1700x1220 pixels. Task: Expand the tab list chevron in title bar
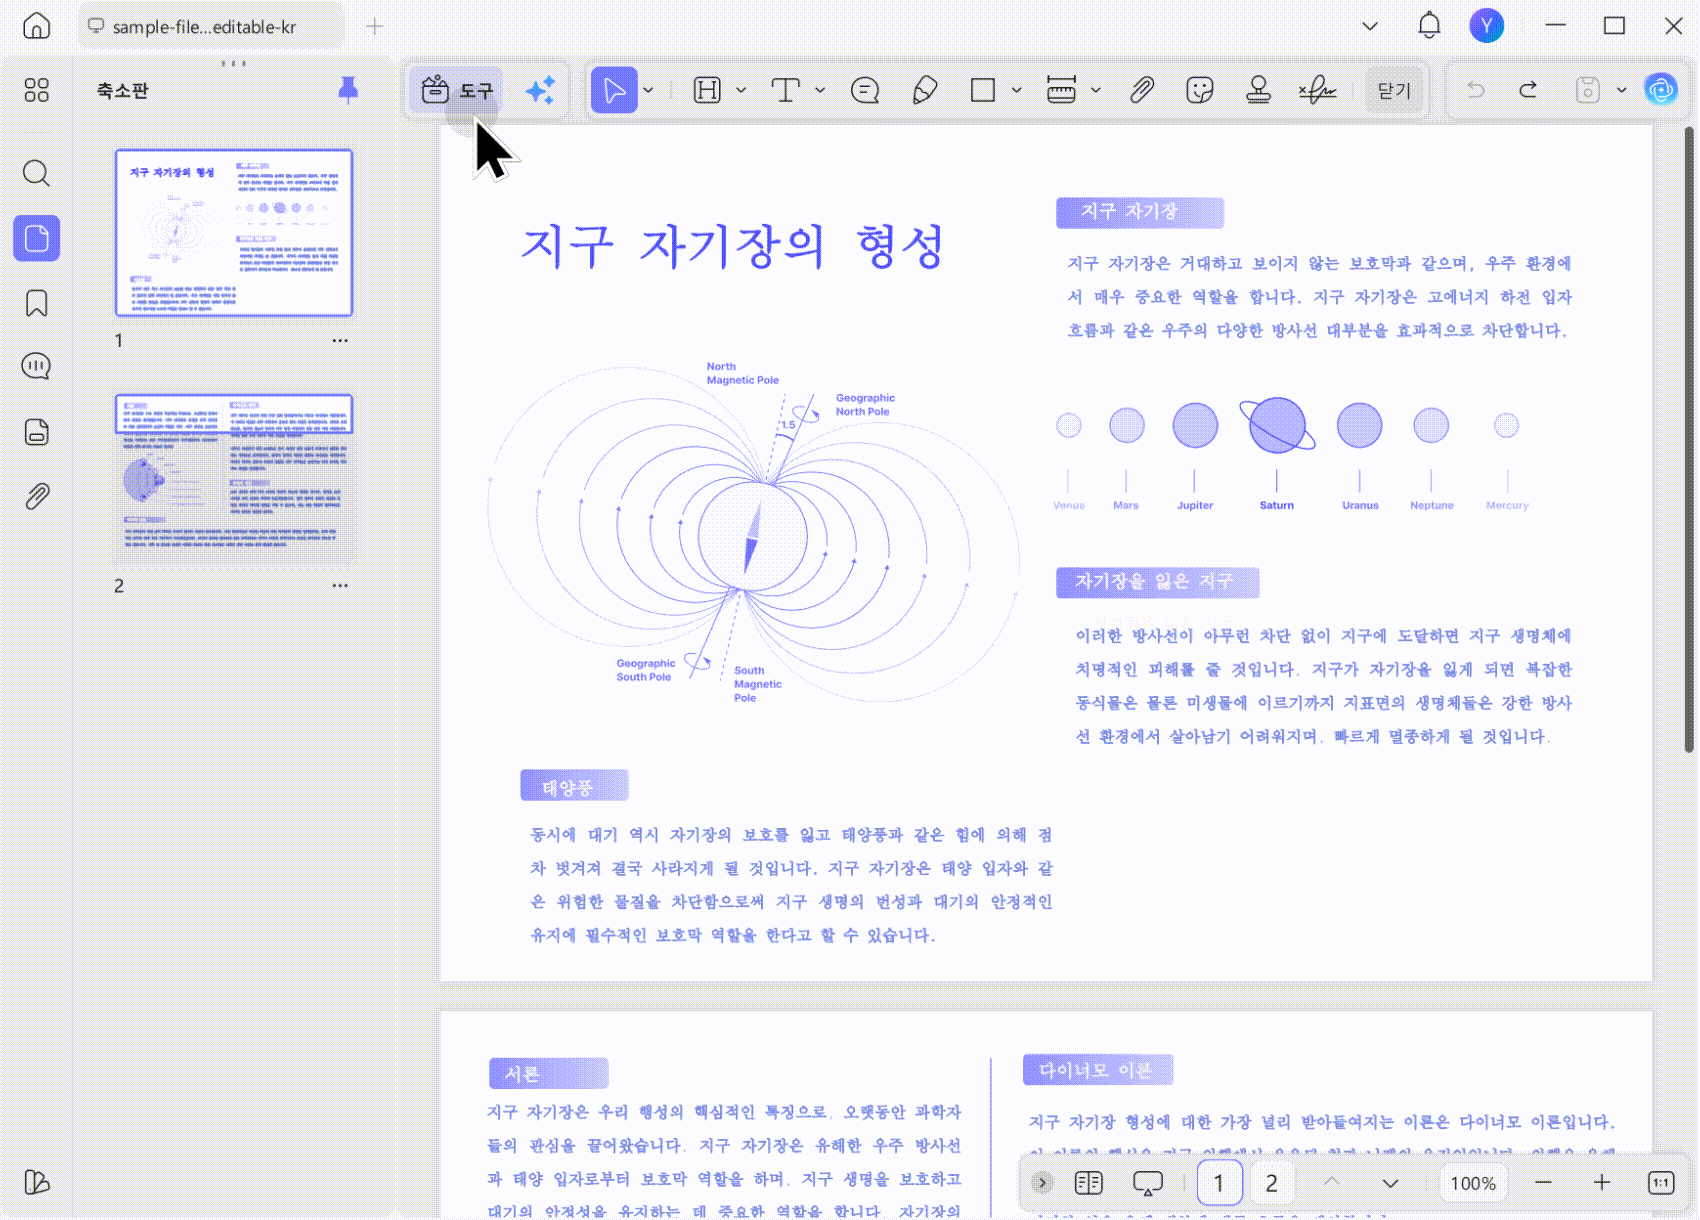pos(1370,27)
